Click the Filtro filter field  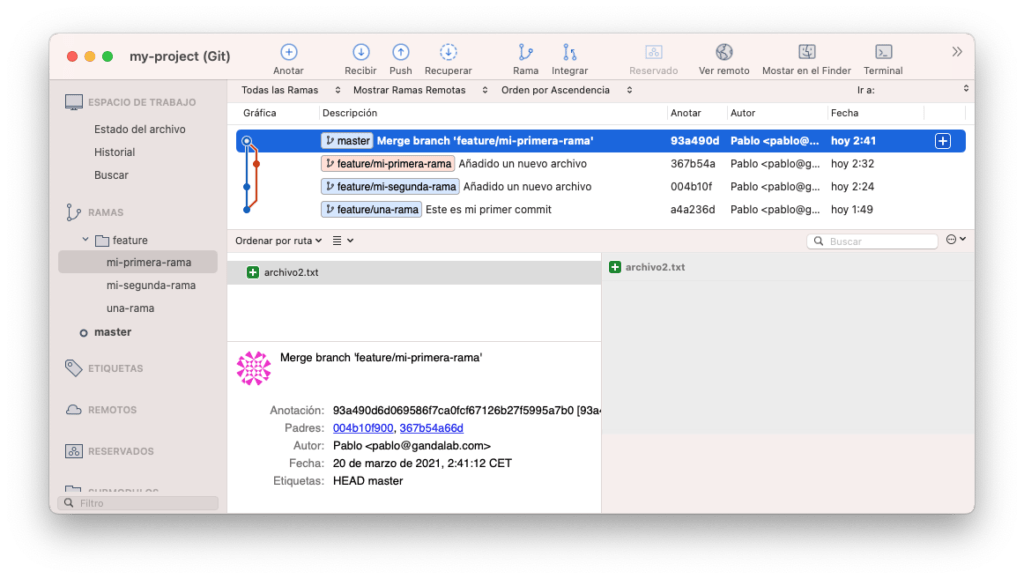pyautogui.click(x=138, y=503)
